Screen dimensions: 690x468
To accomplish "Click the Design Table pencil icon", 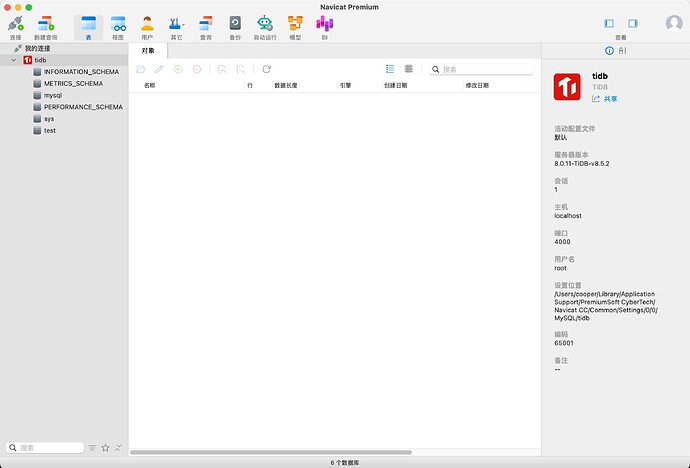I will pos(159,69).
